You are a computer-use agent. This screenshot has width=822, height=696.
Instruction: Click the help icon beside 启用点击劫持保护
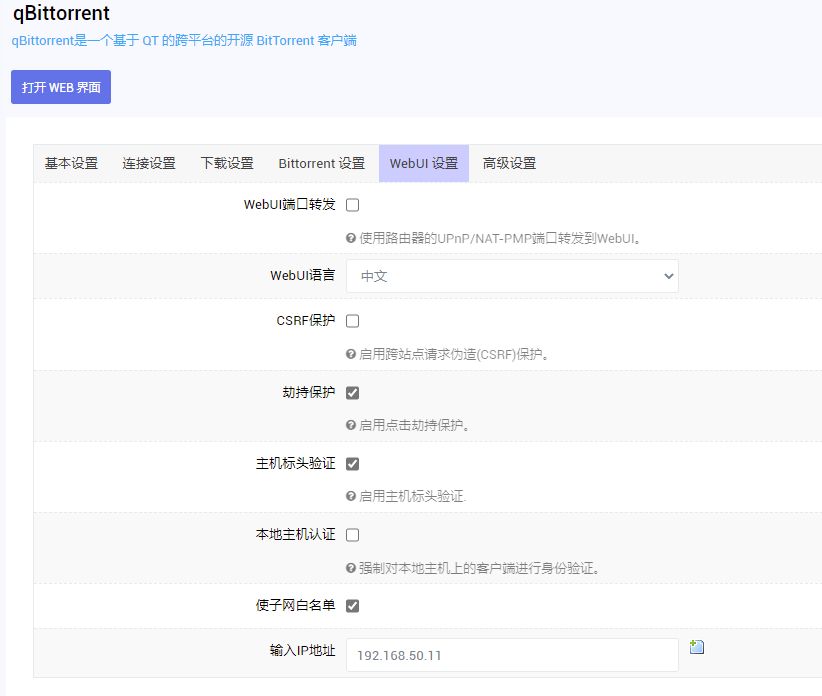[x=351, y=425]
